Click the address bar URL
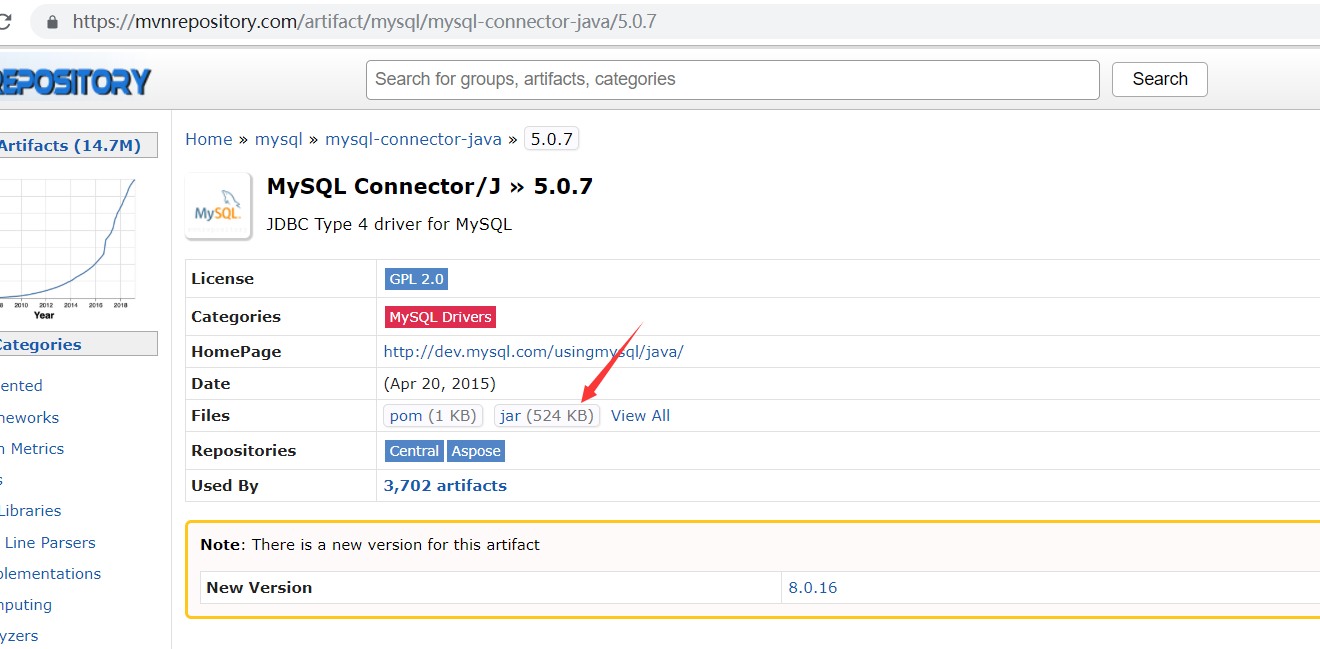This screenshot has width=1320, height=649. pyautogui.click(x=364, y=21)
